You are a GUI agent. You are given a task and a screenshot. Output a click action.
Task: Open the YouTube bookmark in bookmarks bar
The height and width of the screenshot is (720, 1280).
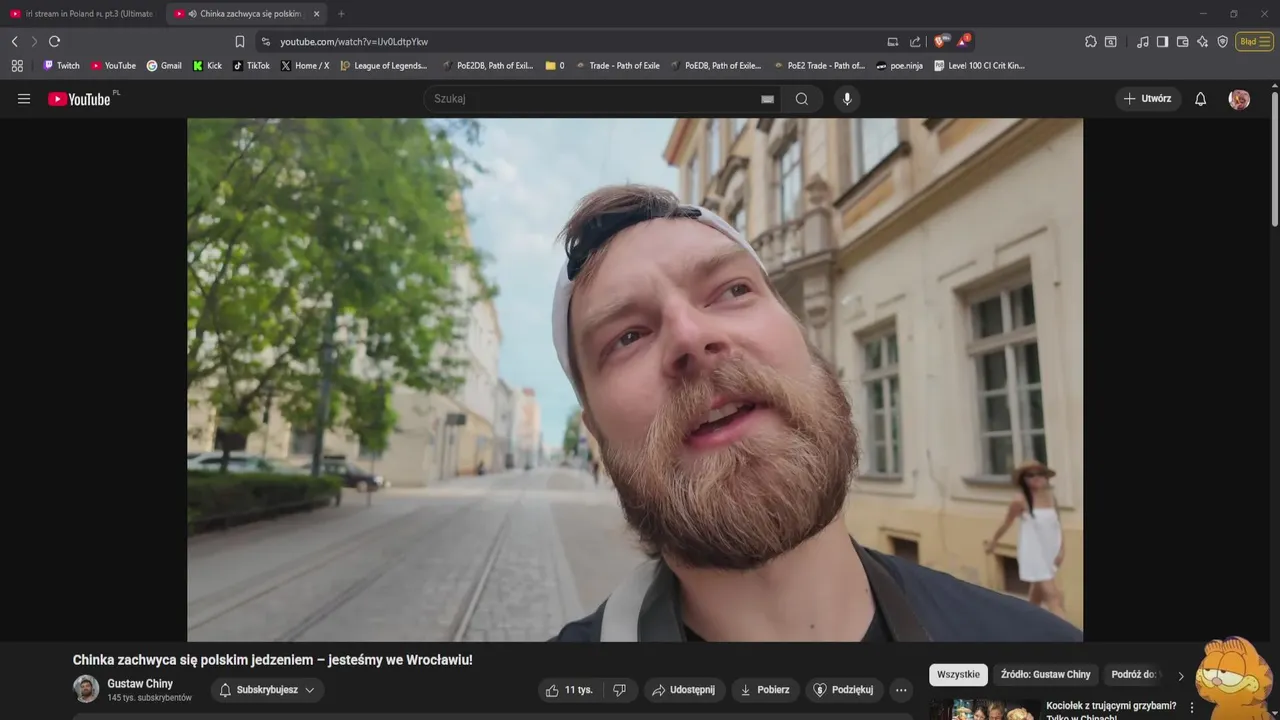(113, 66)
